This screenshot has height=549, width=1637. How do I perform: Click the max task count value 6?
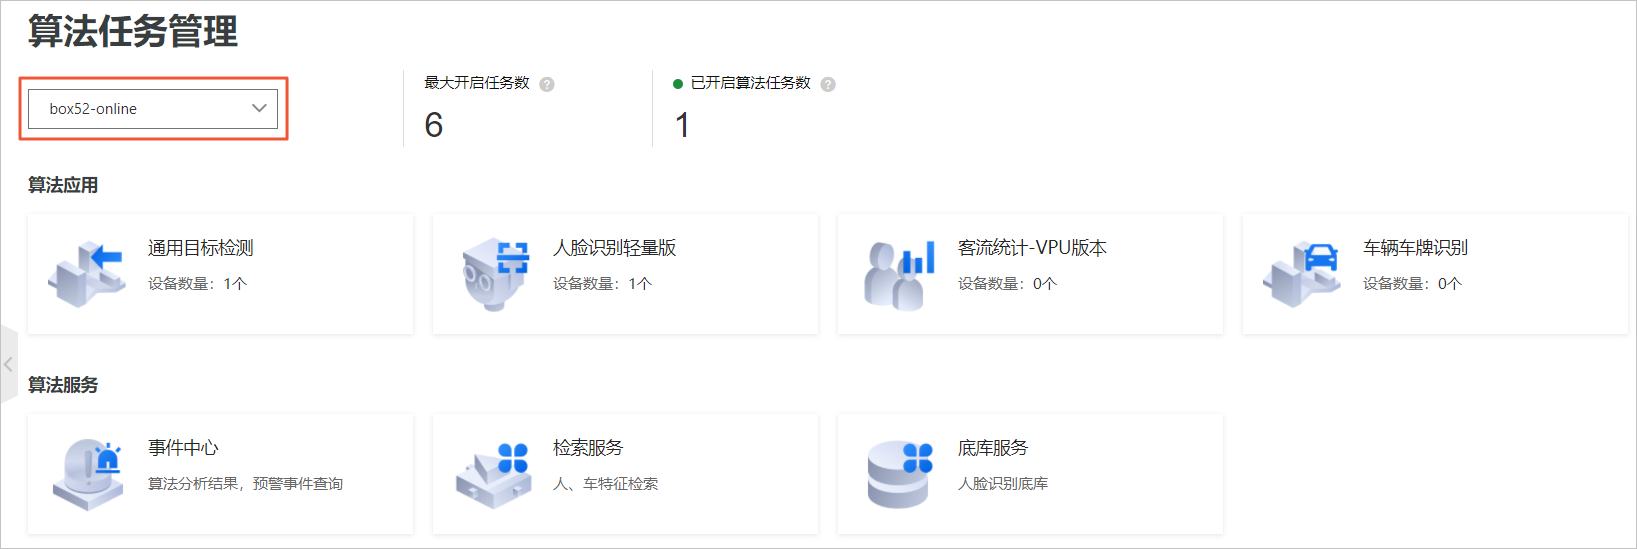434,125
